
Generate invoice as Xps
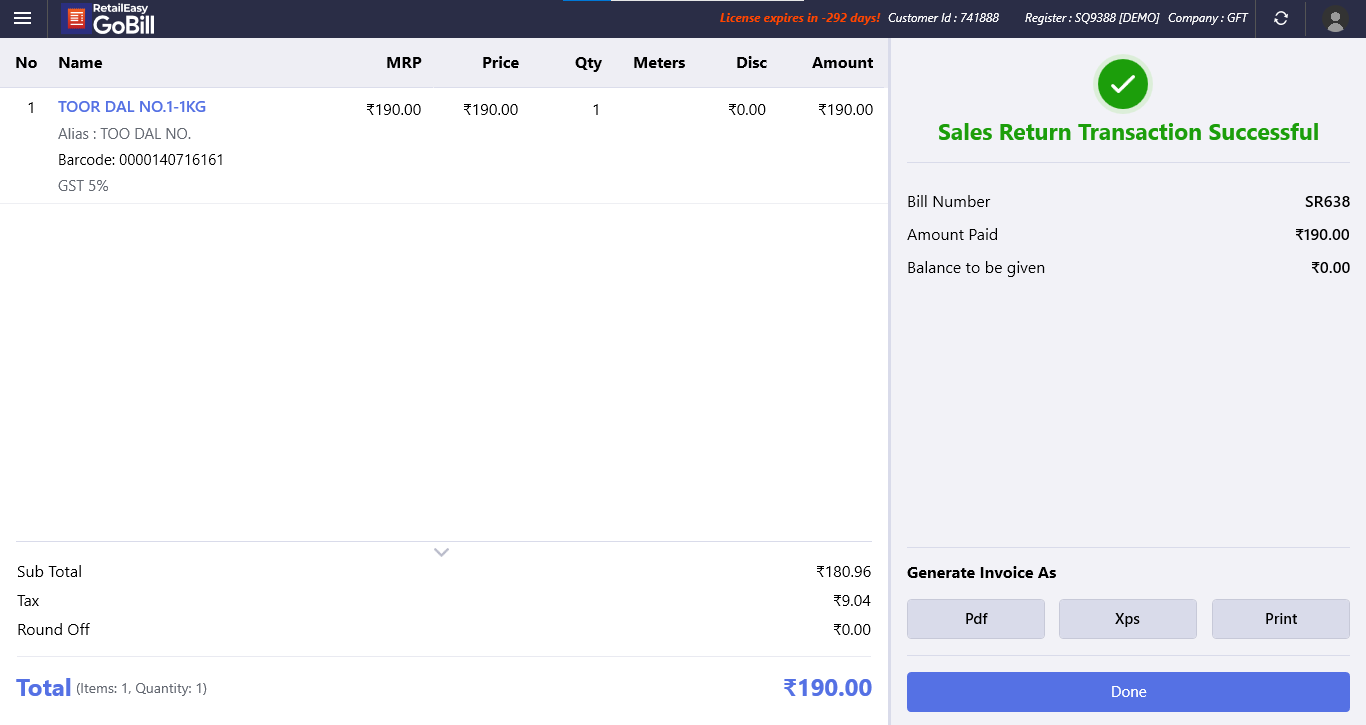(1127, 619)
